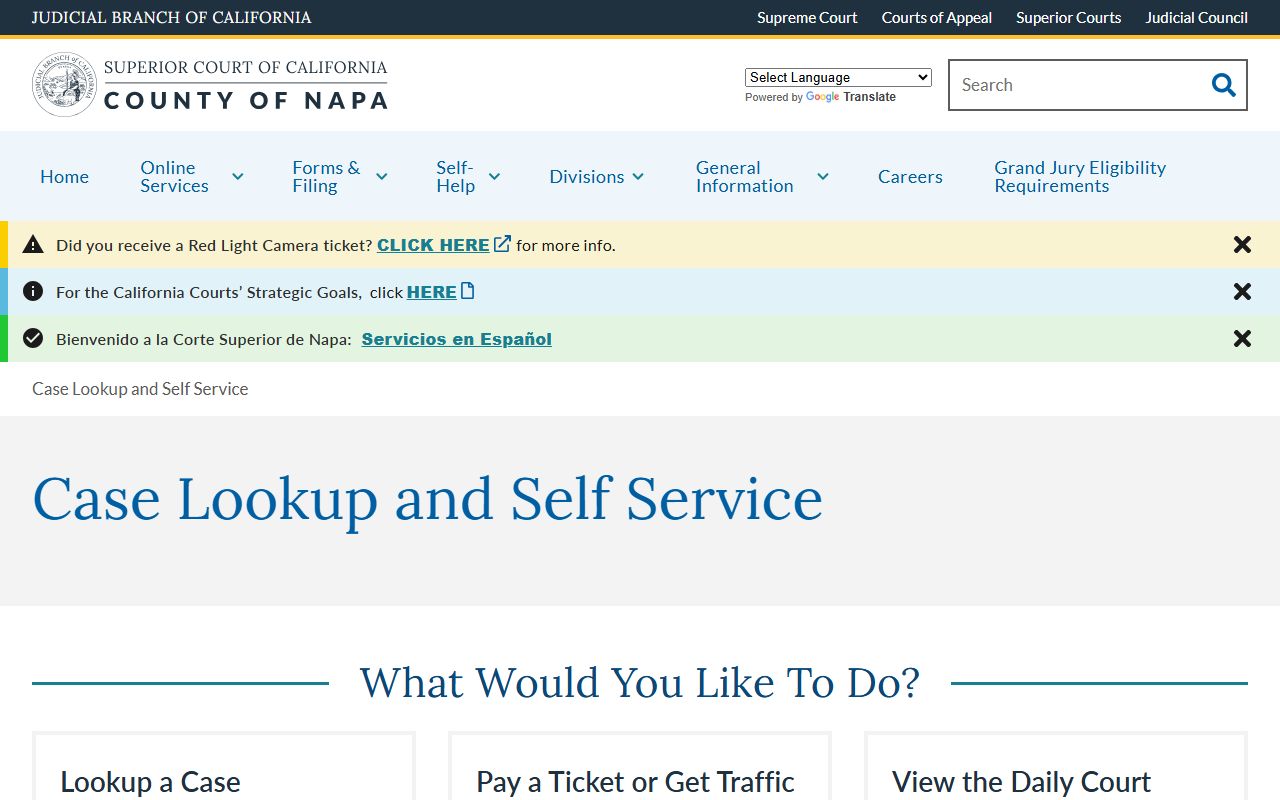Click the Google Translate attribution link

coord(850,97)
